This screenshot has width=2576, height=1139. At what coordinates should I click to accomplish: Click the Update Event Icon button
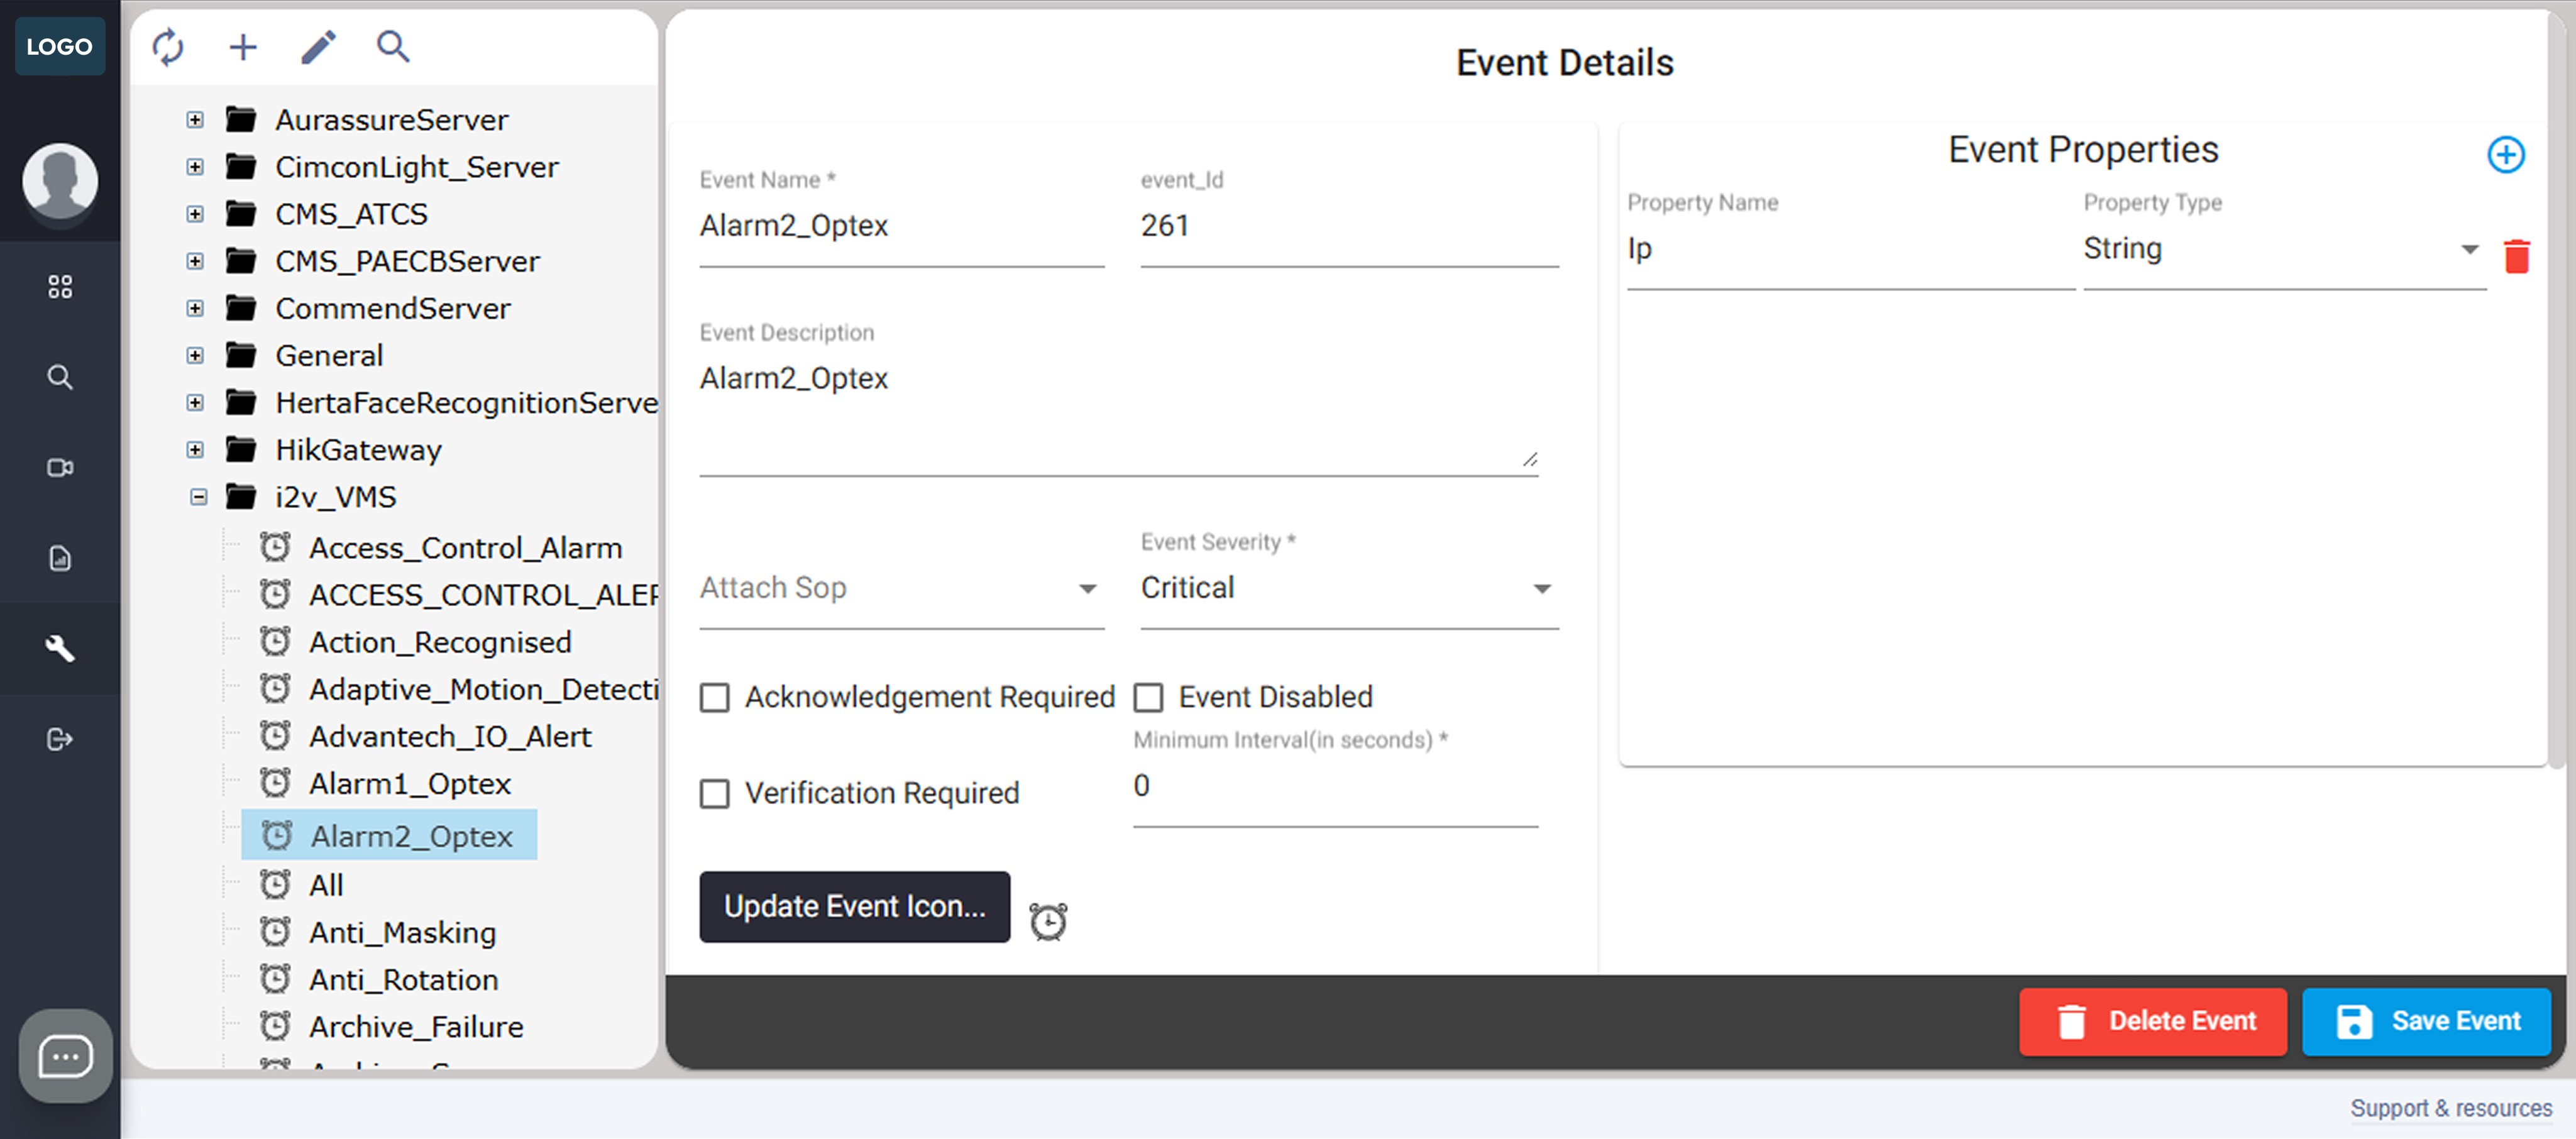tap(854, 906)
